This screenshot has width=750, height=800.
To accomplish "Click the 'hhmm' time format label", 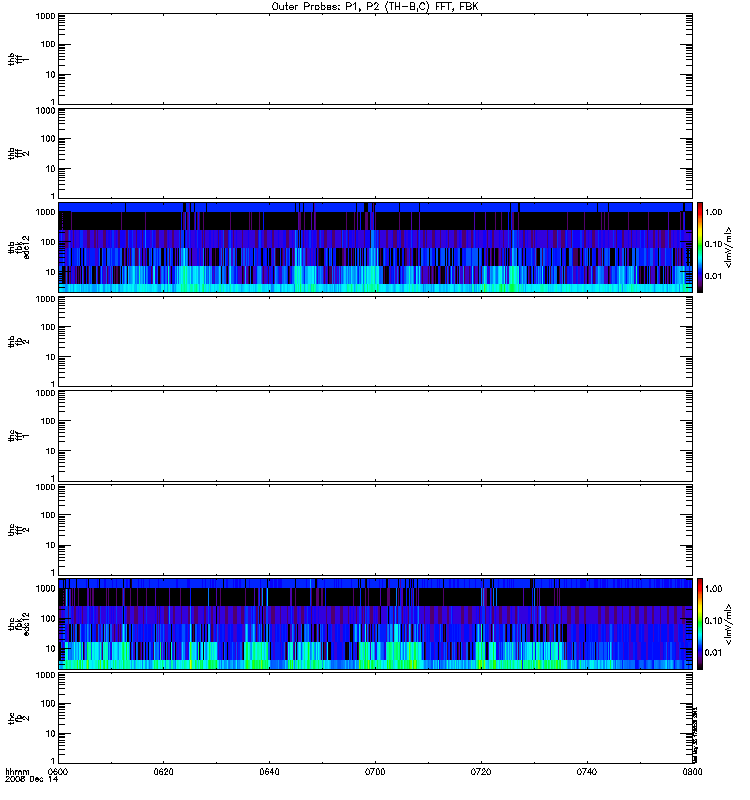I will click(17, 771).
